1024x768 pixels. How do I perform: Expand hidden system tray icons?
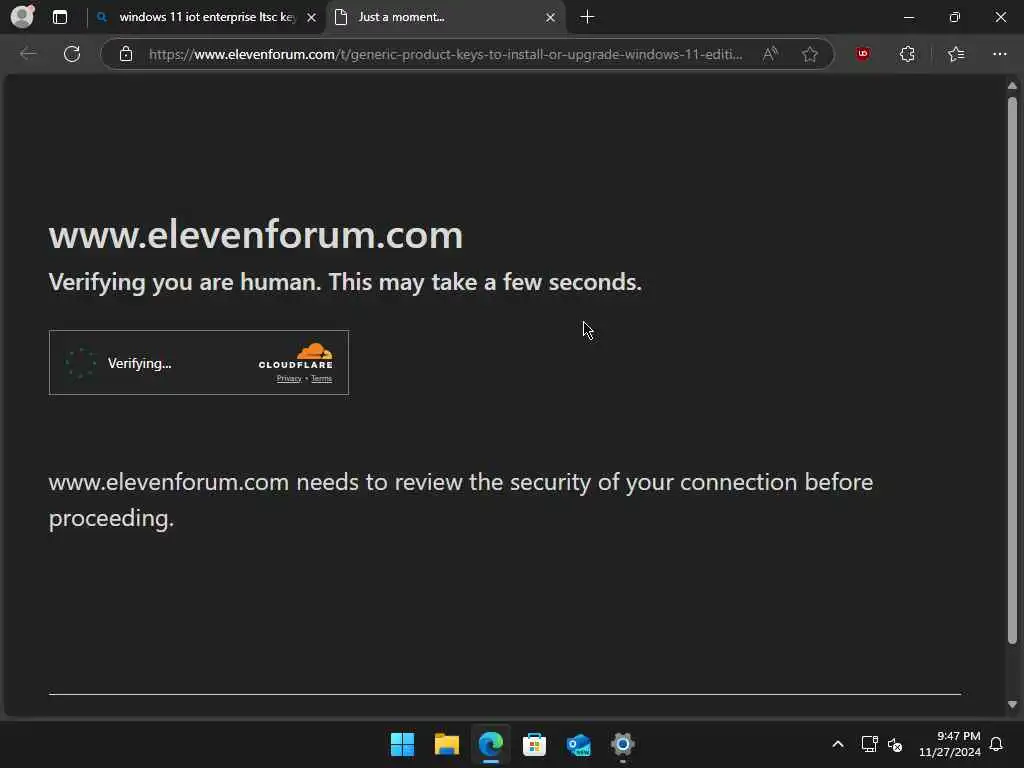click(838, 744)
